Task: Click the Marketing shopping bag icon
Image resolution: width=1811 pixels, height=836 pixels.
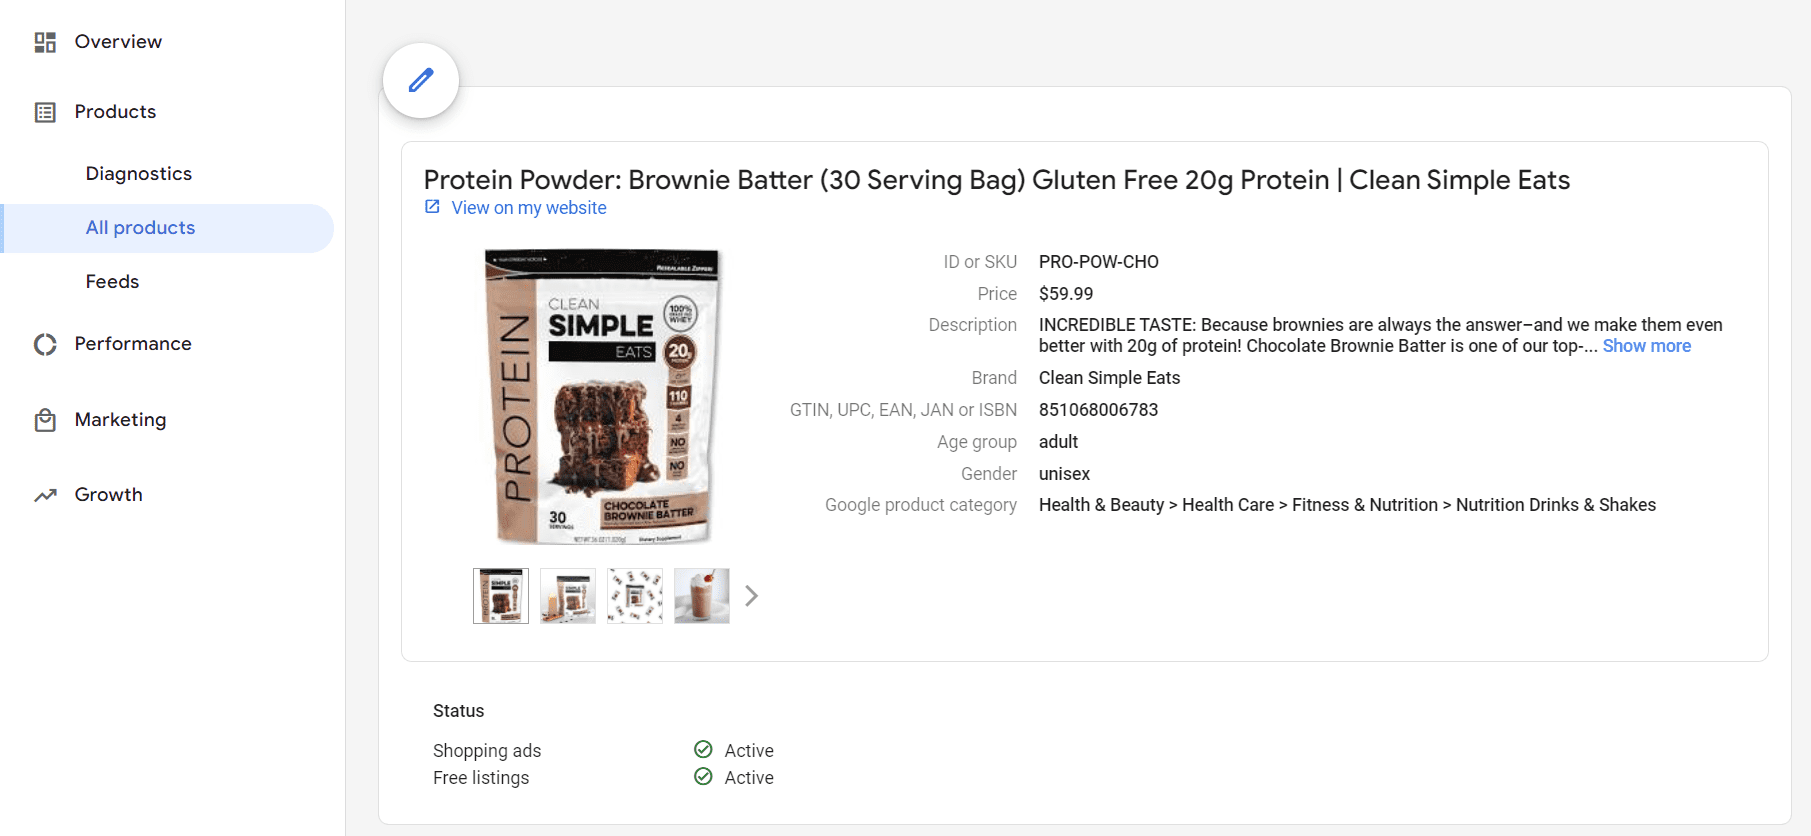Action: tap(45, 420)
